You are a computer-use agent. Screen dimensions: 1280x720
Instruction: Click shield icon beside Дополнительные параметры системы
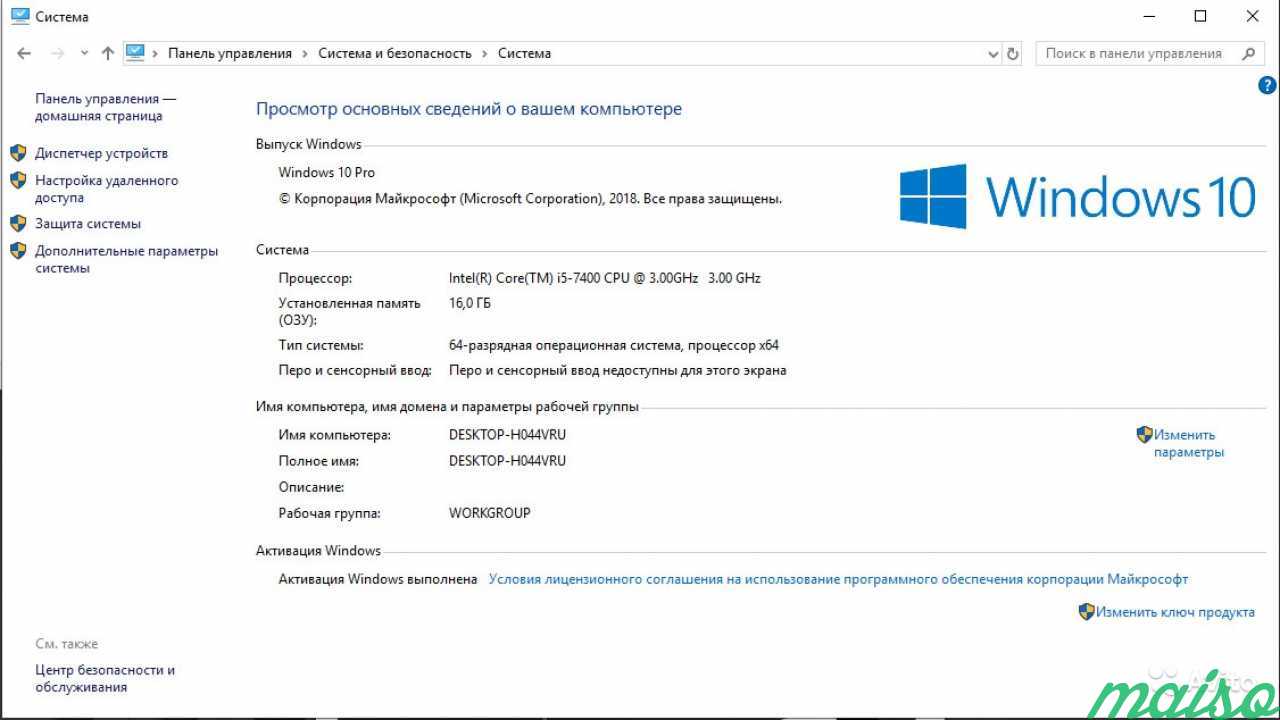click(x=18, y=251)
